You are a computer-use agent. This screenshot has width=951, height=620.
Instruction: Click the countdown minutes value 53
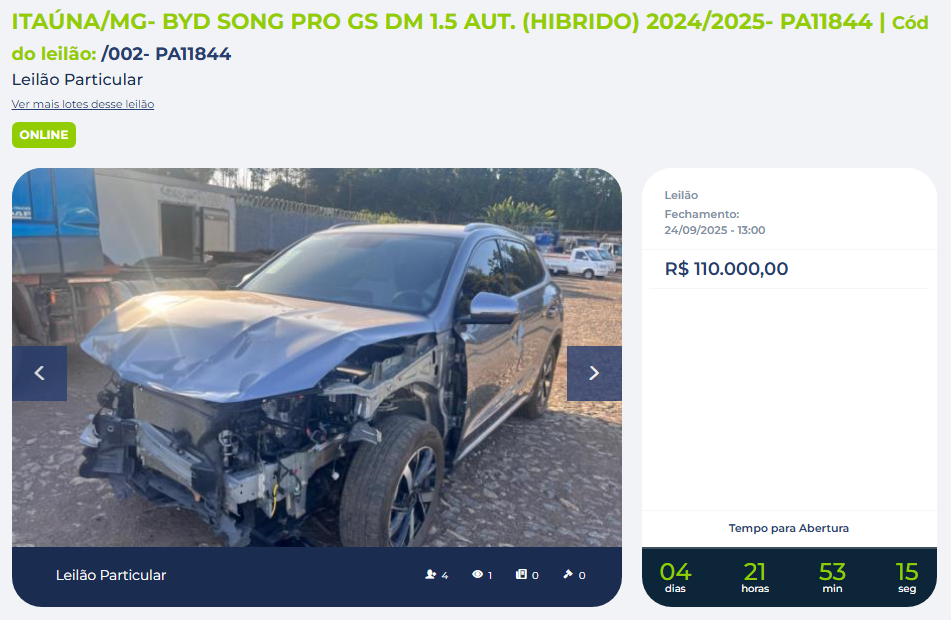[832, 571]
